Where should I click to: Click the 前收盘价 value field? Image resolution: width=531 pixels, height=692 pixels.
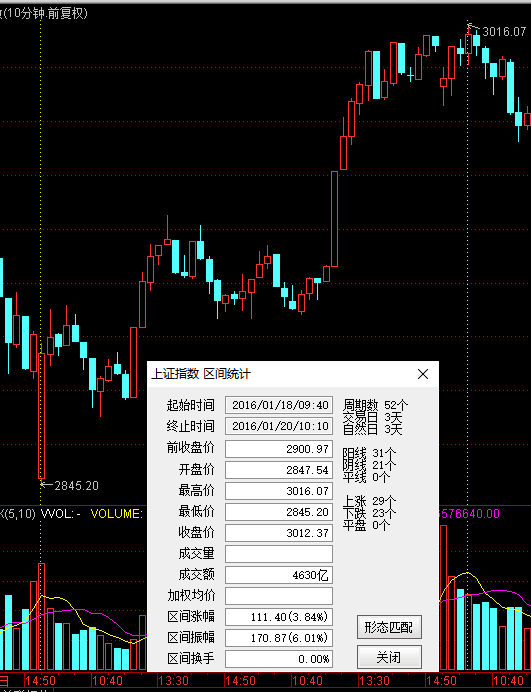279,449
